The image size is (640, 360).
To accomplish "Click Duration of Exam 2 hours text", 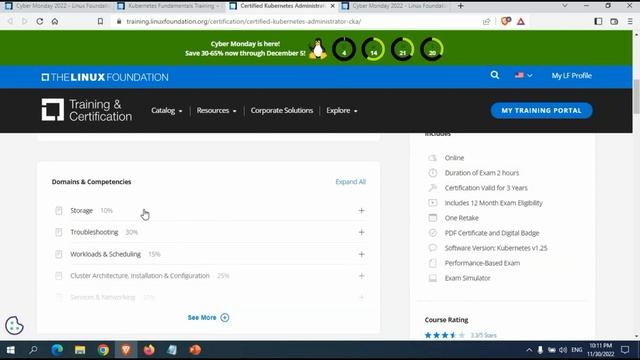I will [x=482, y=173].
